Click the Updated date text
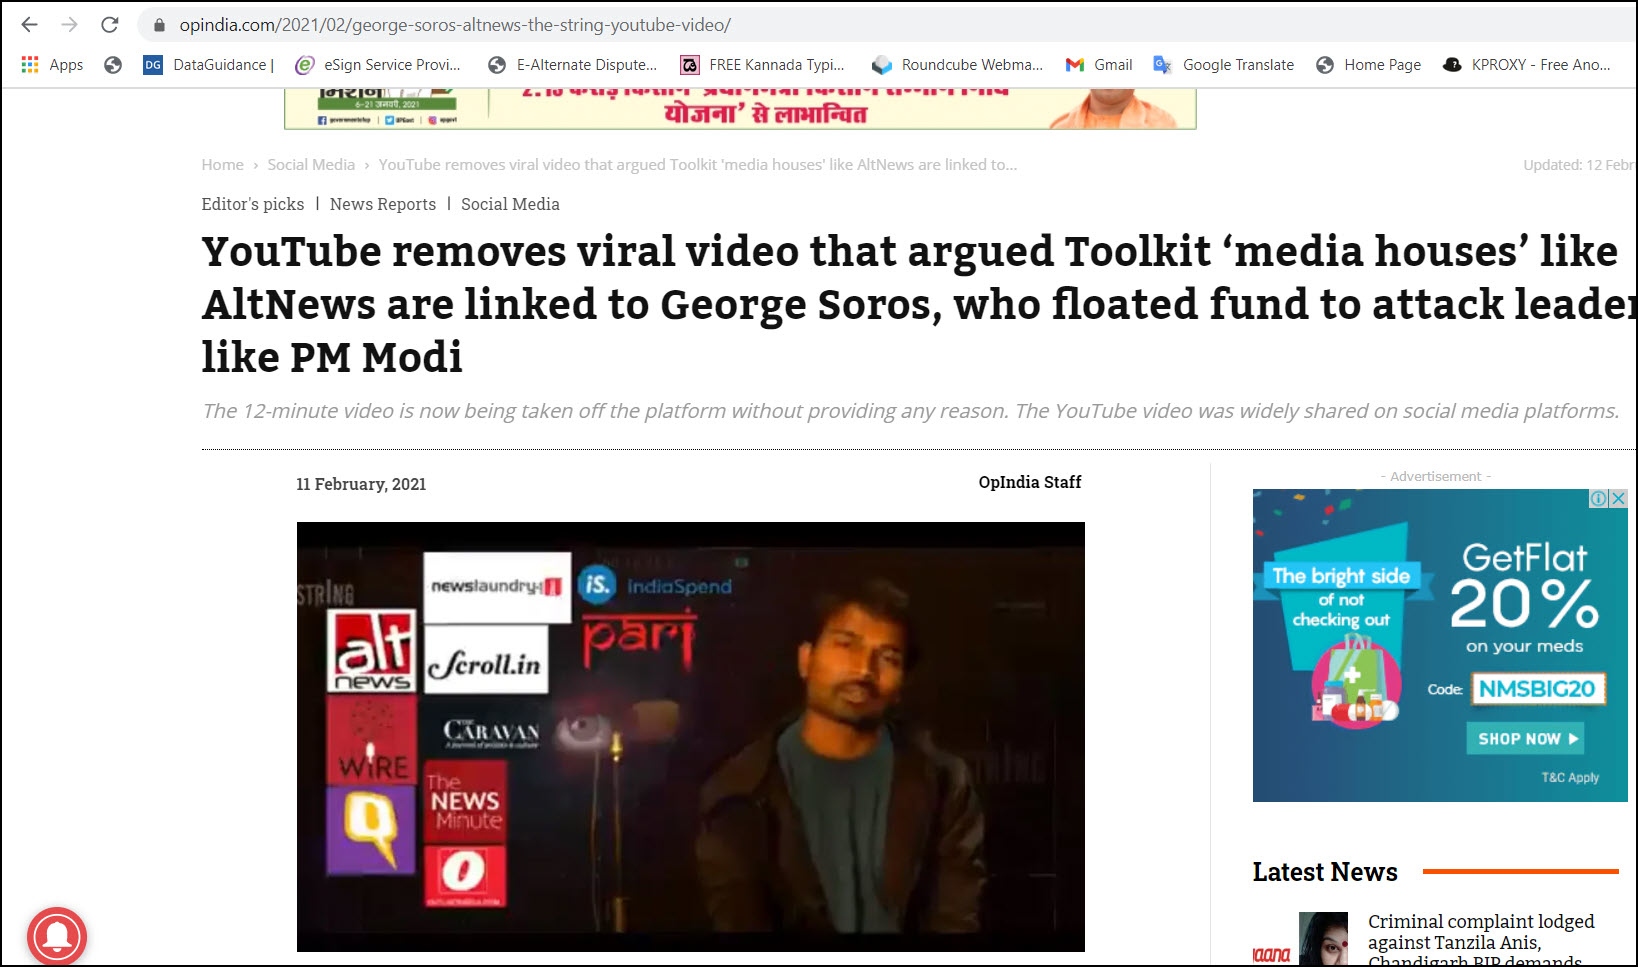This screenshot has width=1638, height=967. click(x=1579, y=165)
